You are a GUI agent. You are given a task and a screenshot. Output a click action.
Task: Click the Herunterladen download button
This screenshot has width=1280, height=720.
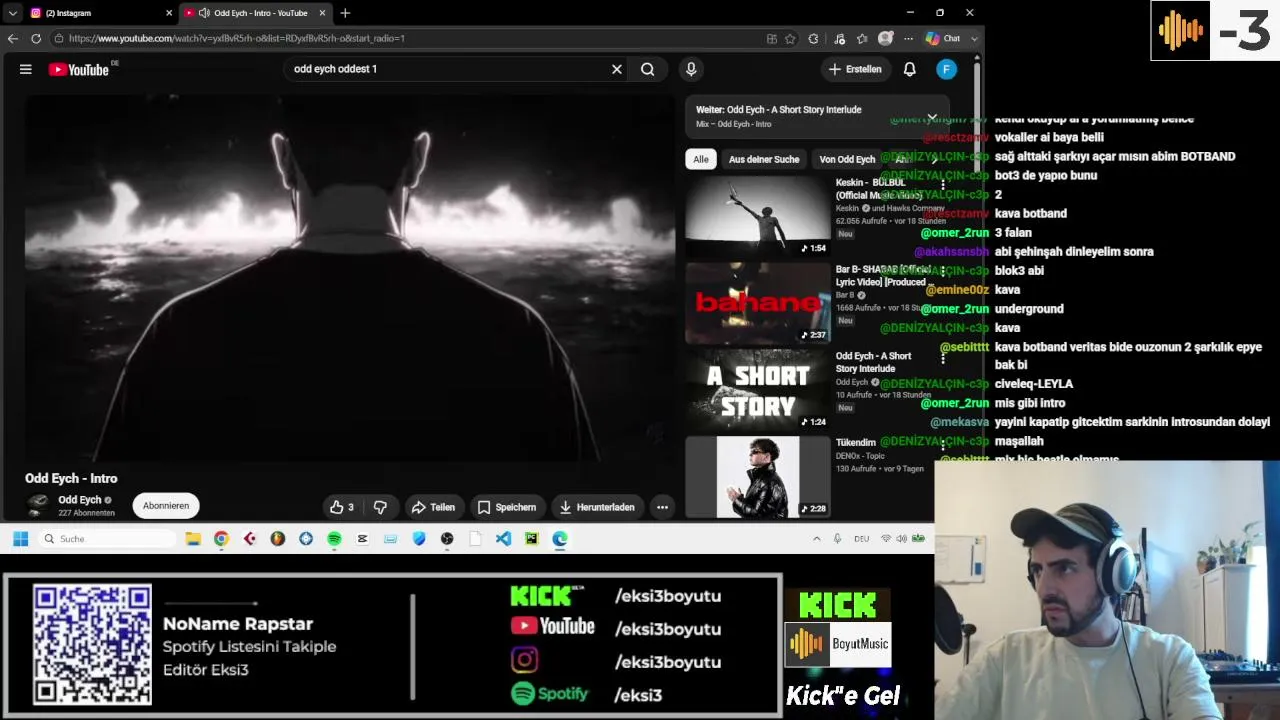coord(597,507)
